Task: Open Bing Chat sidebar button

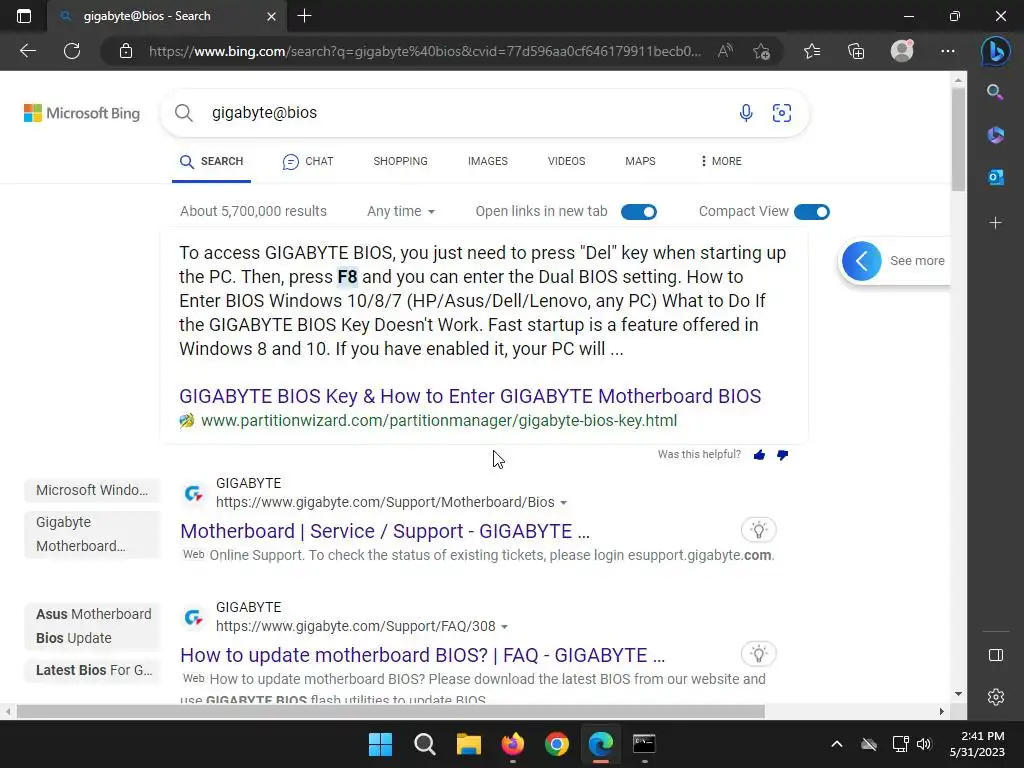Action: [995, 51]
